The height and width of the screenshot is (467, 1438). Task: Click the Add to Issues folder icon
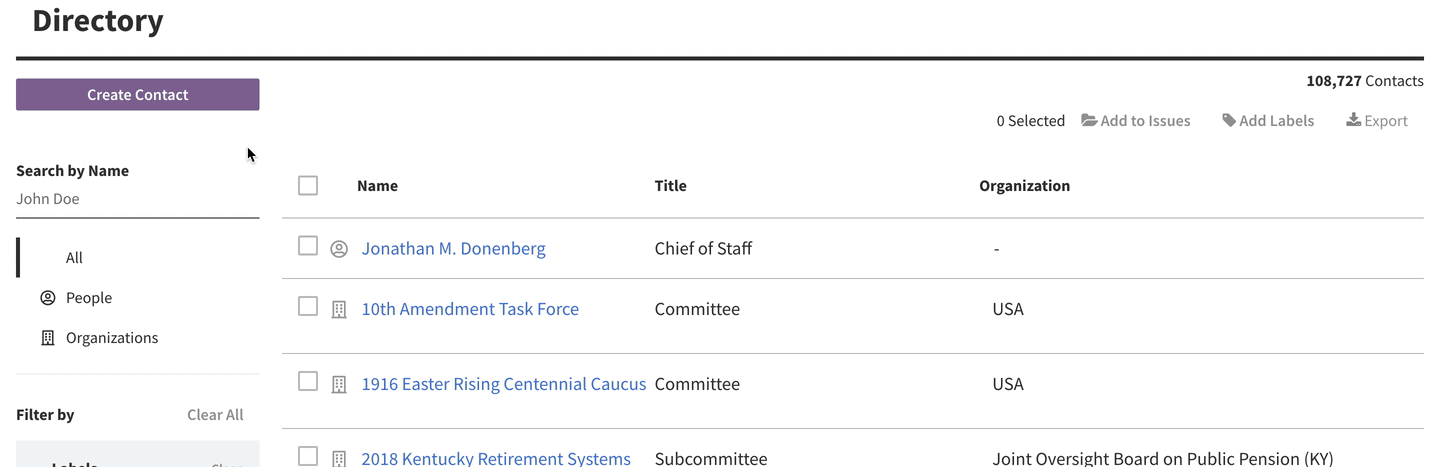point(1089,120)
